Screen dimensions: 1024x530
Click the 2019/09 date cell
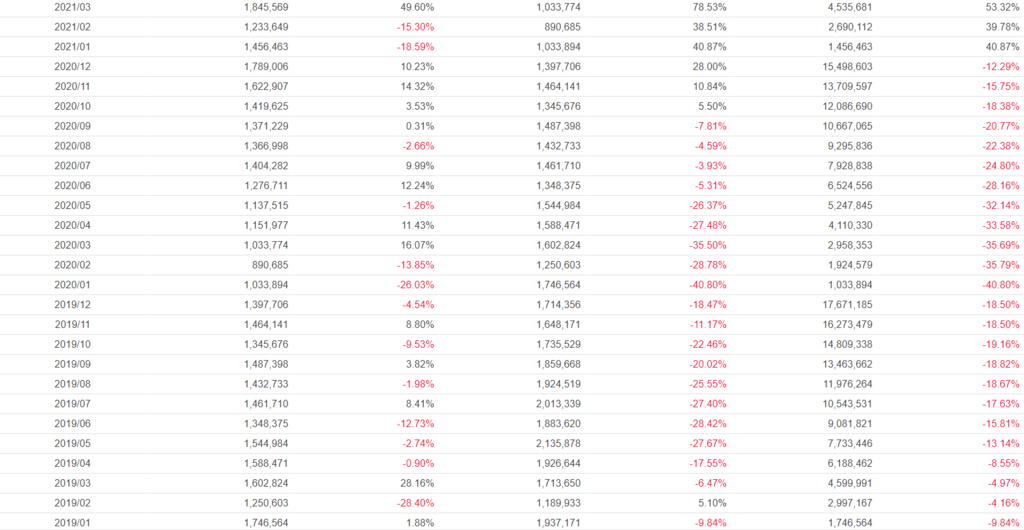(x=73, y=364)
